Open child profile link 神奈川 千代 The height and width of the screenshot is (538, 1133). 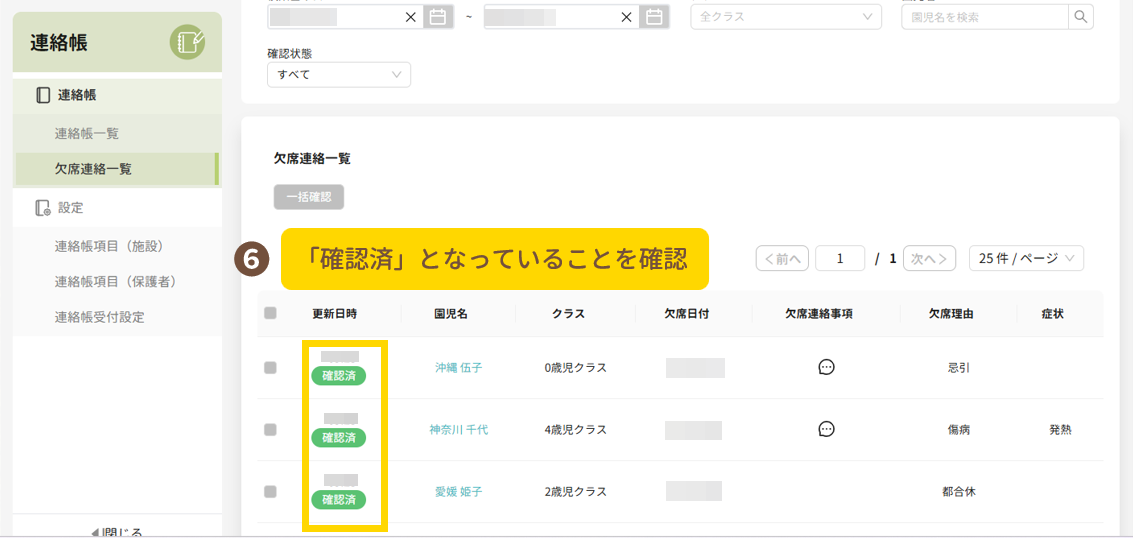tap(459, 429)
